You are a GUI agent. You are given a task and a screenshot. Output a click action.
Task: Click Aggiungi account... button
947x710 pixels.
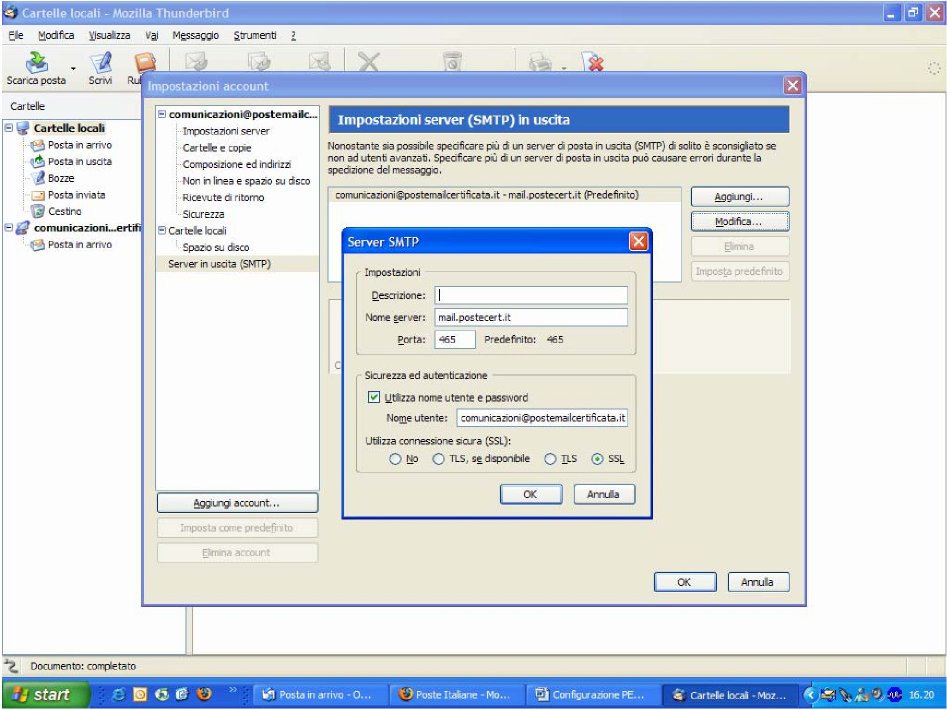pos(237,503)
